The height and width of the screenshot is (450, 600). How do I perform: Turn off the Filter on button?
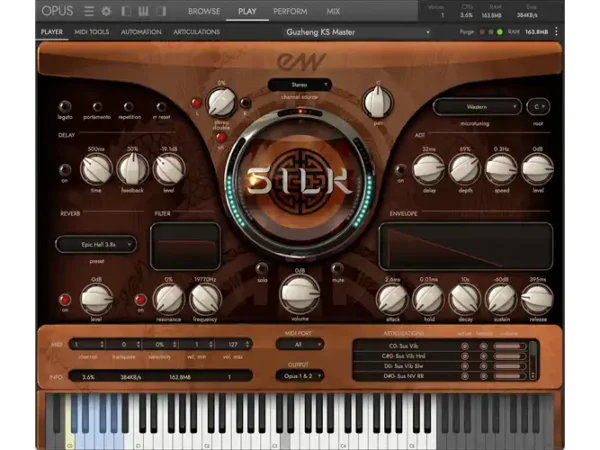tap(140, 299)
